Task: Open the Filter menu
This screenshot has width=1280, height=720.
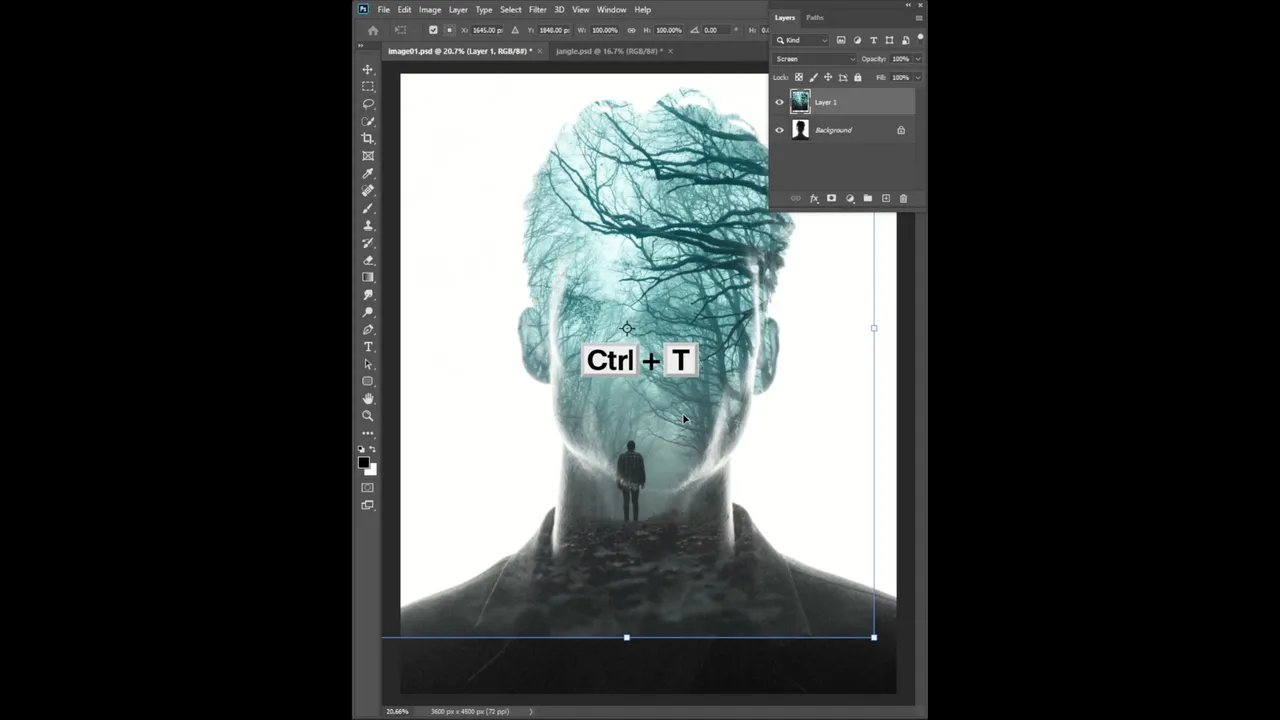Action: (x=537, y=10)
